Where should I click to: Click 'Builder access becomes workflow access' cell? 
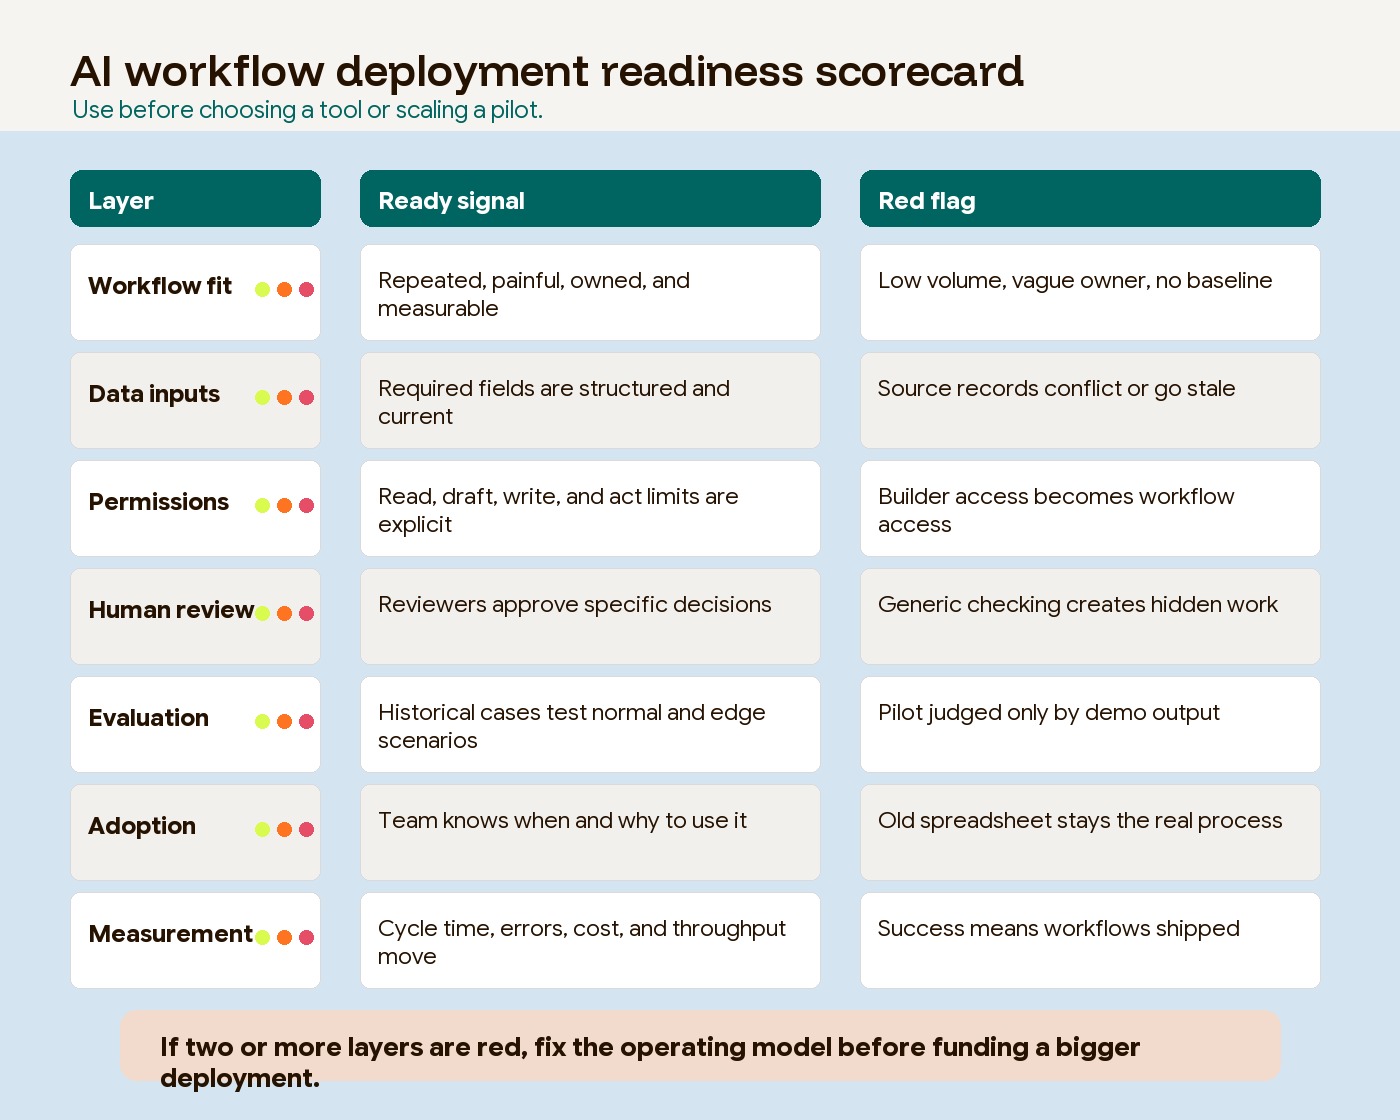(x=1090, y=509)
